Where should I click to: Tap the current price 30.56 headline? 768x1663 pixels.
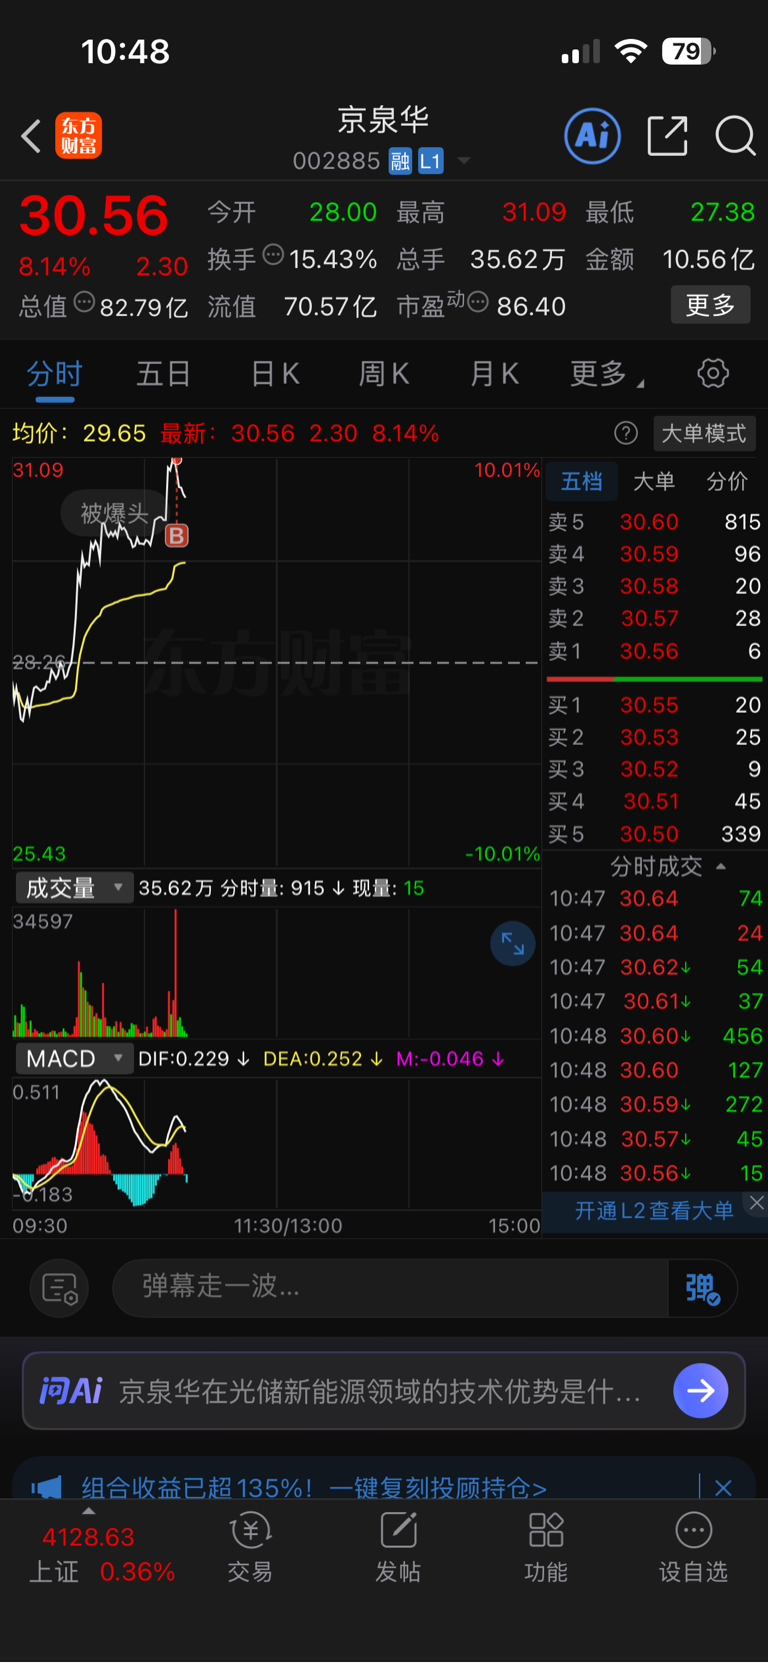[x=94, y=216]
